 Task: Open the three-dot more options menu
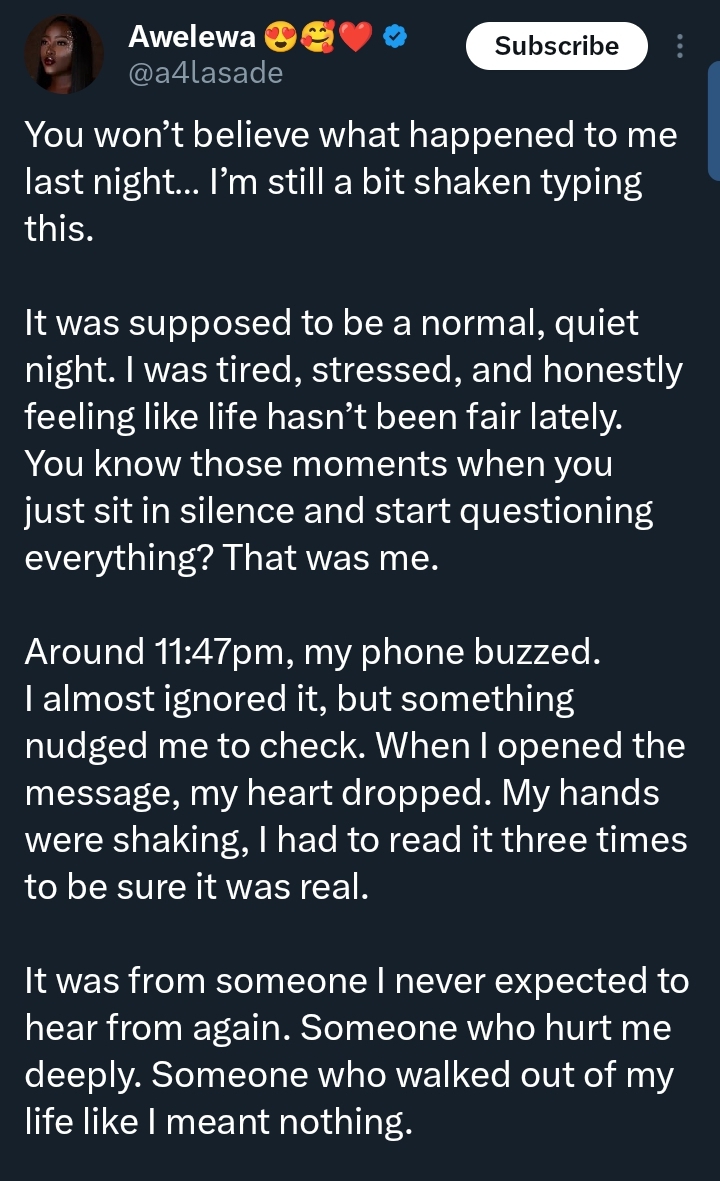[681, 47]
